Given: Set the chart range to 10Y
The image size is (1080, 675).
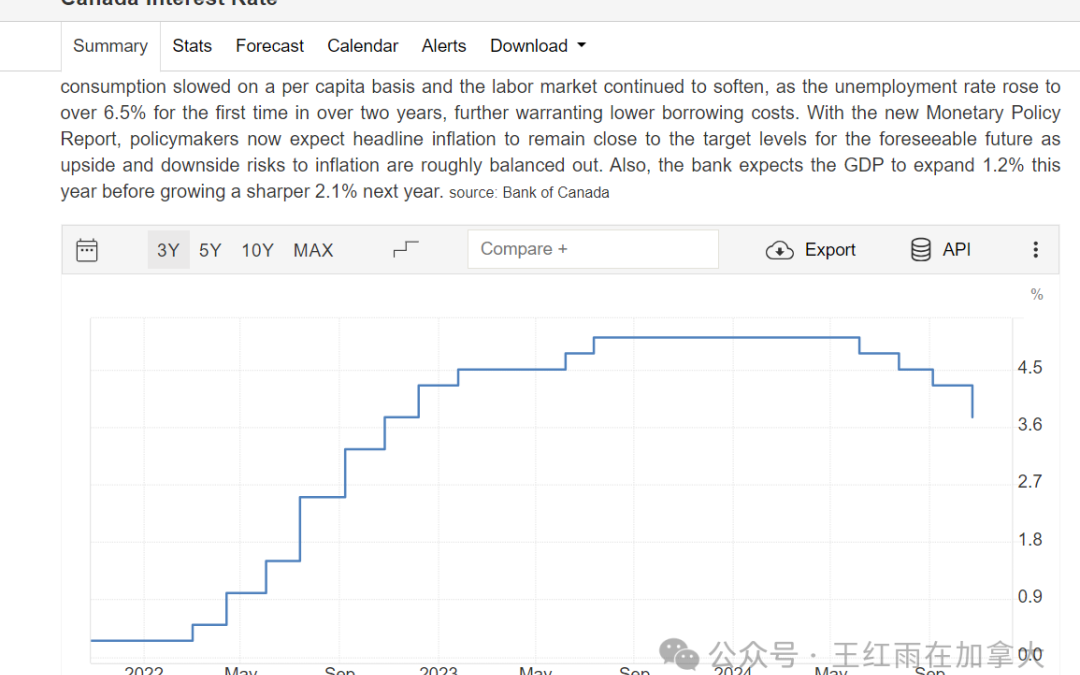Looking at the screenshot, I should coord(257,250).
